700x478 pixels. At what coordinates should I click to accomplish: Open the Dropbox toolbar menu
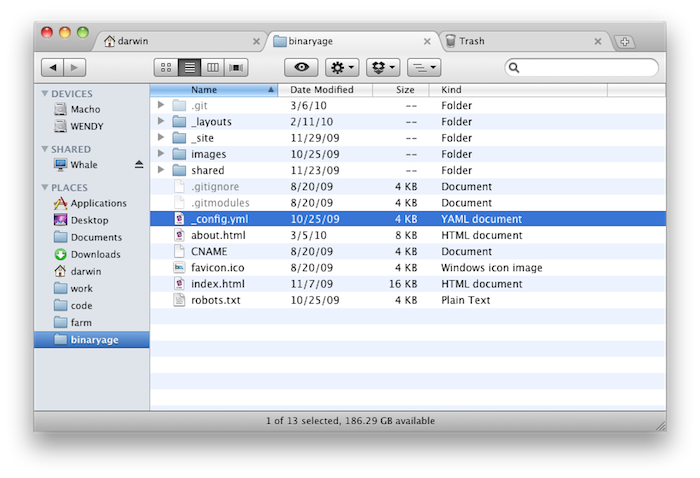383,67
